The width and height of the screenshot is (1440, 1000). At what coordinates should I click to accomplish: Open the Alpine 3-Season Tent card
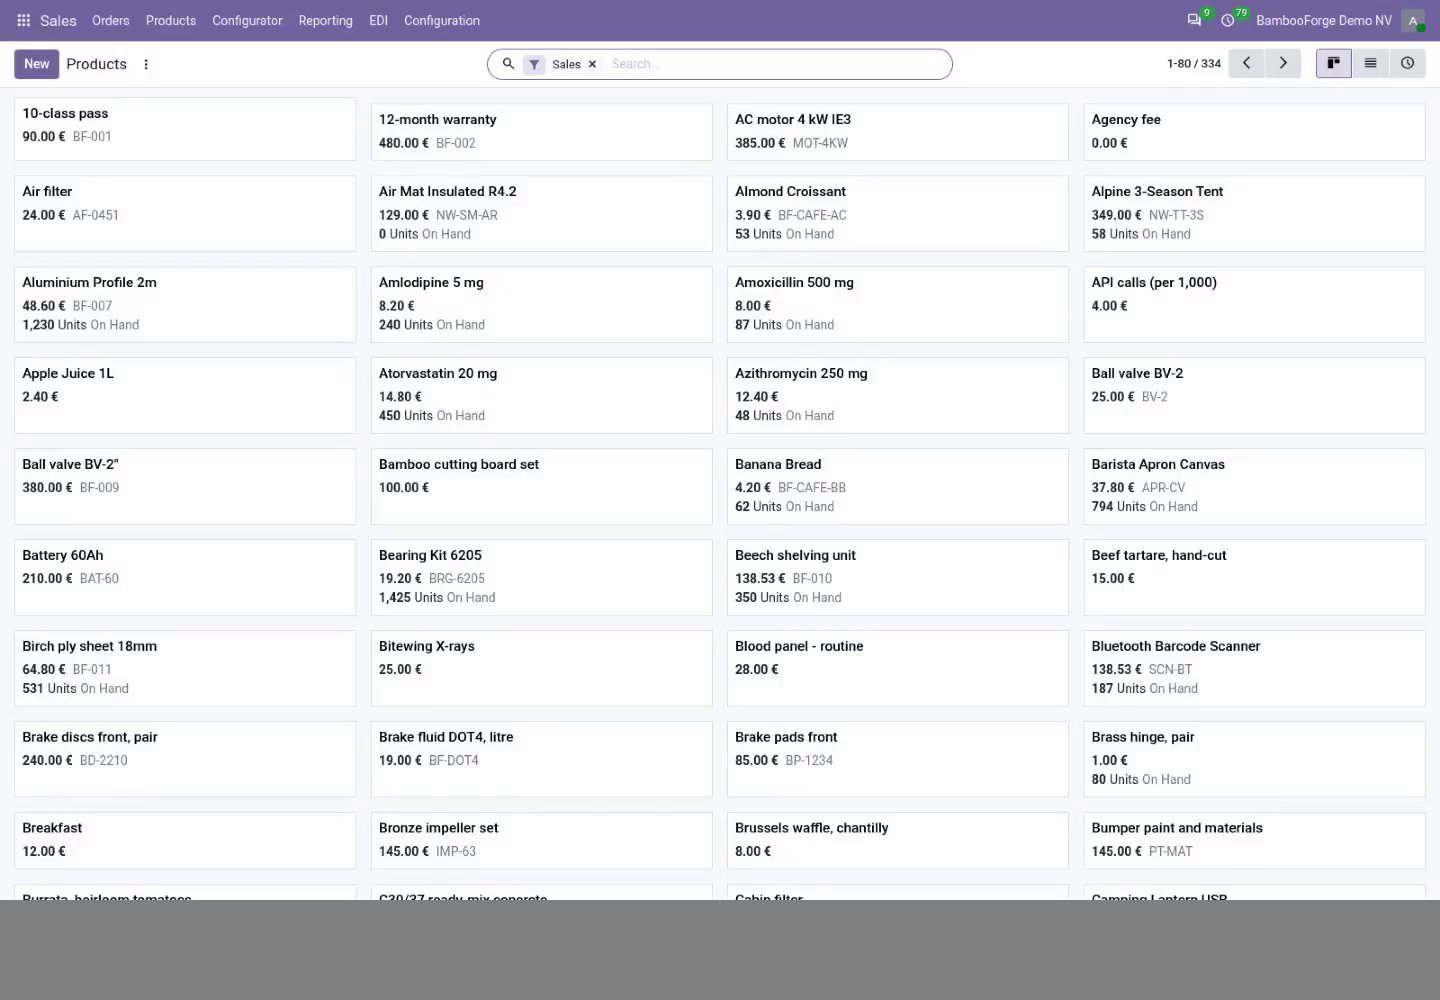(x=1254, y=213)
